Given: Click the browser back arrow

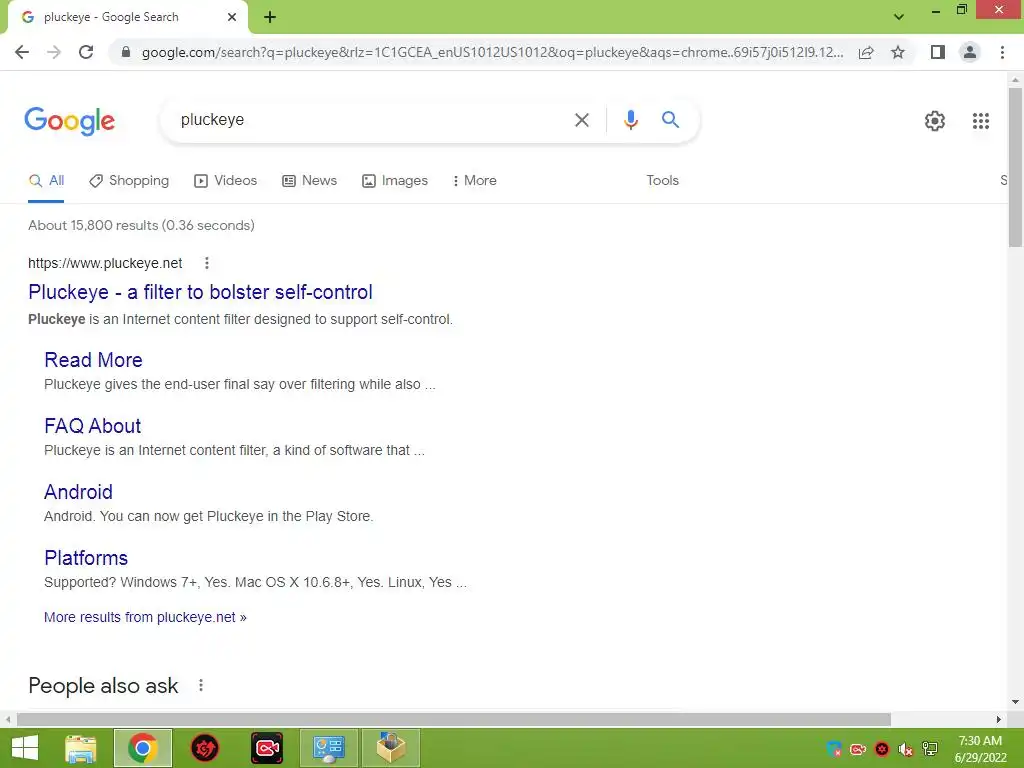Looking at the screenshot, I should click(22, 52).
